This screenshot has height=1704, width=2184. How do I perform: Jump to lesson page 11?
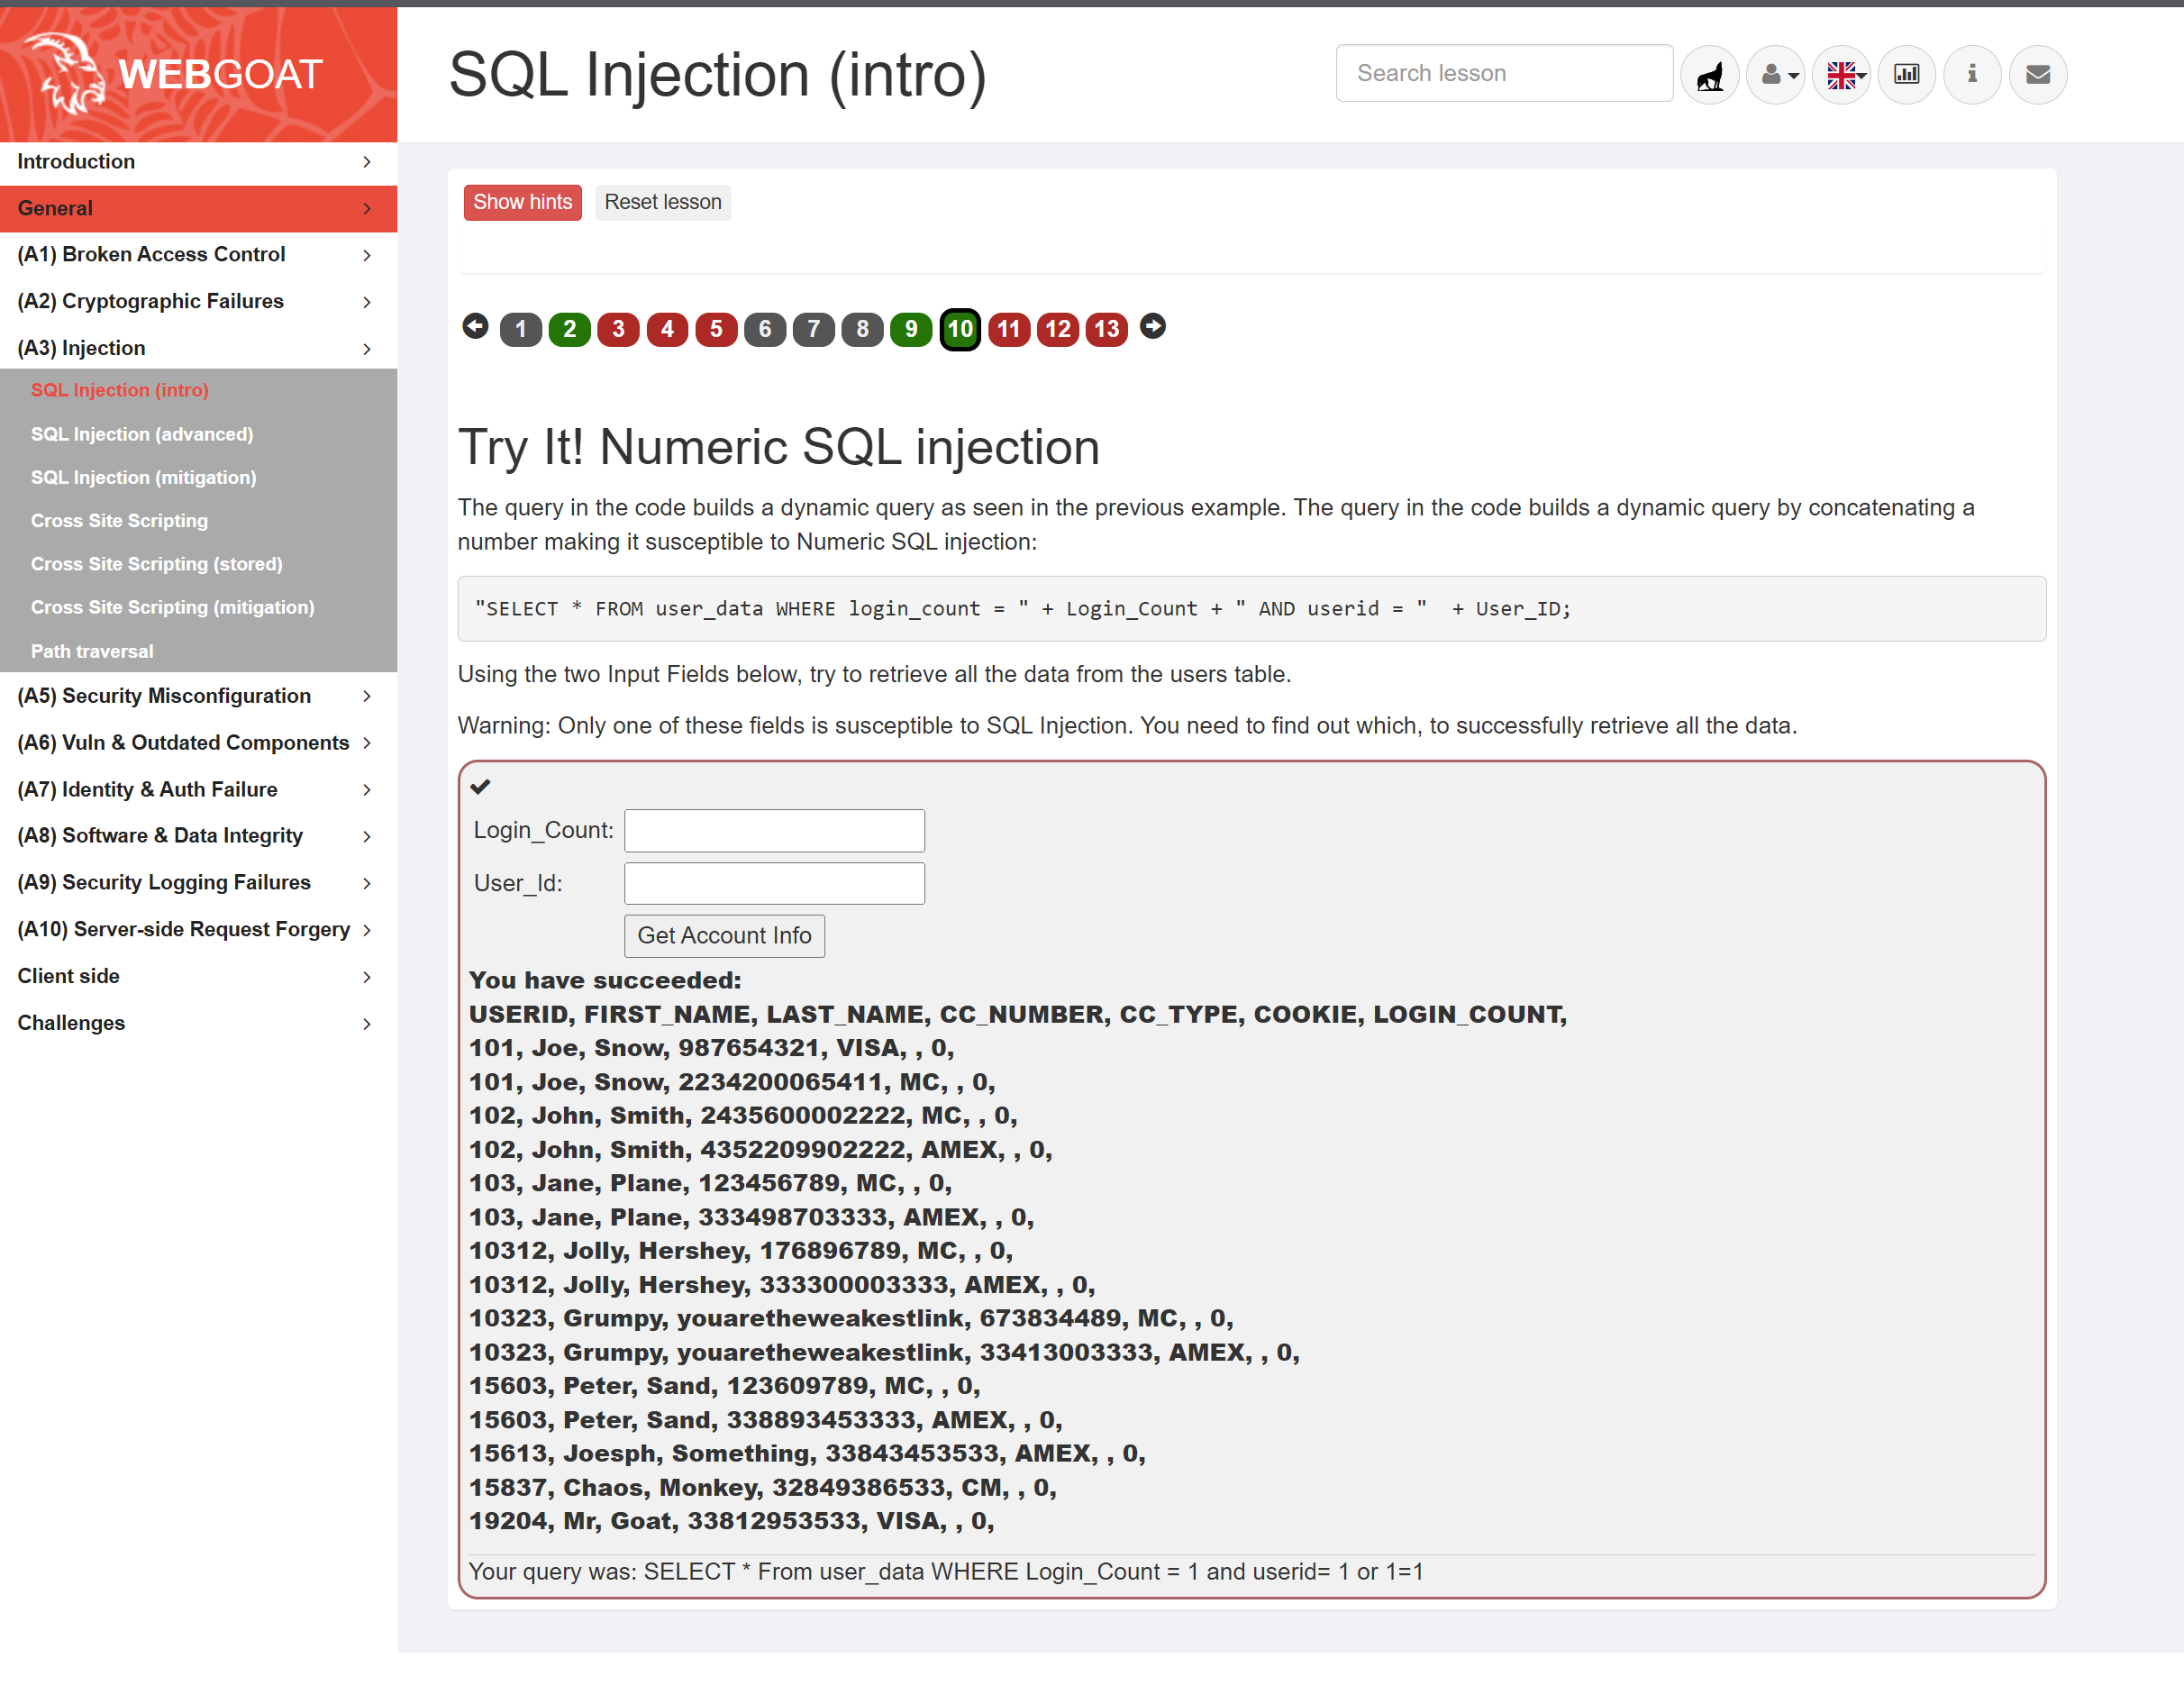(x=1008, y=329)
